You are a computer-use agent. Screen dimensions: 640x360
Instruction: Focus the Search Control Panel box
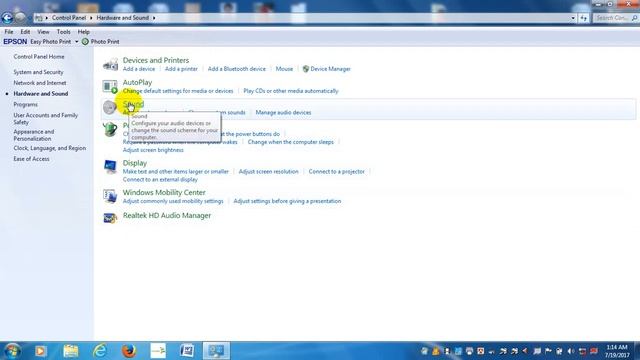(x=616, y=18)
